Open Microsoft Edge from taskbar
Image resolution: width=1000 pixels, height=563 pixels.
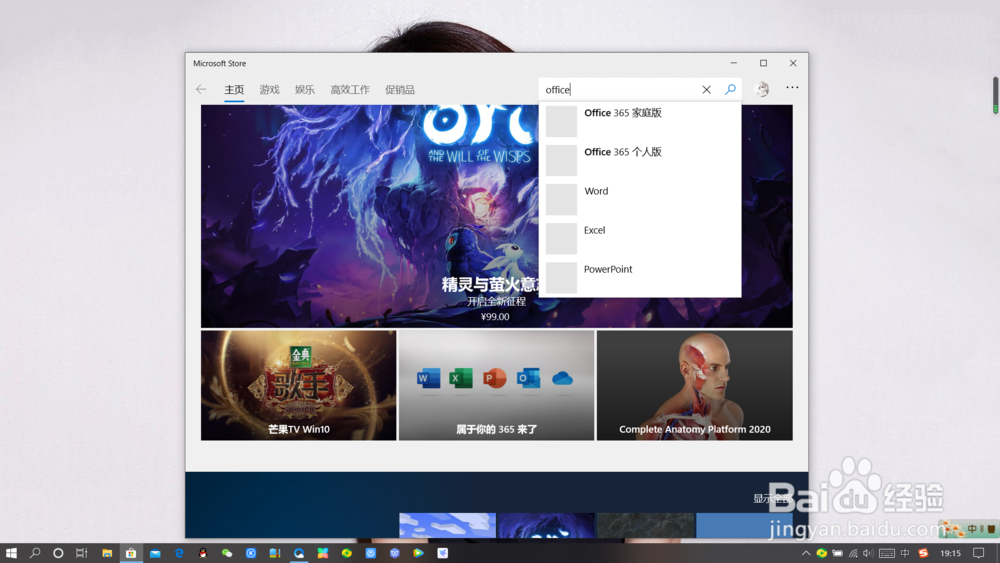point(179,553)
